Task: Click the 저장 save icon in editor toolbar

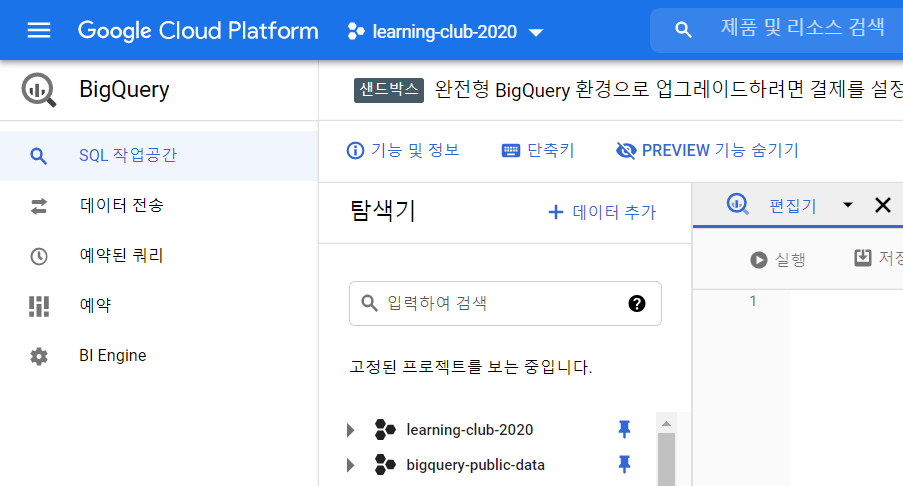Action: coord(862,258)
